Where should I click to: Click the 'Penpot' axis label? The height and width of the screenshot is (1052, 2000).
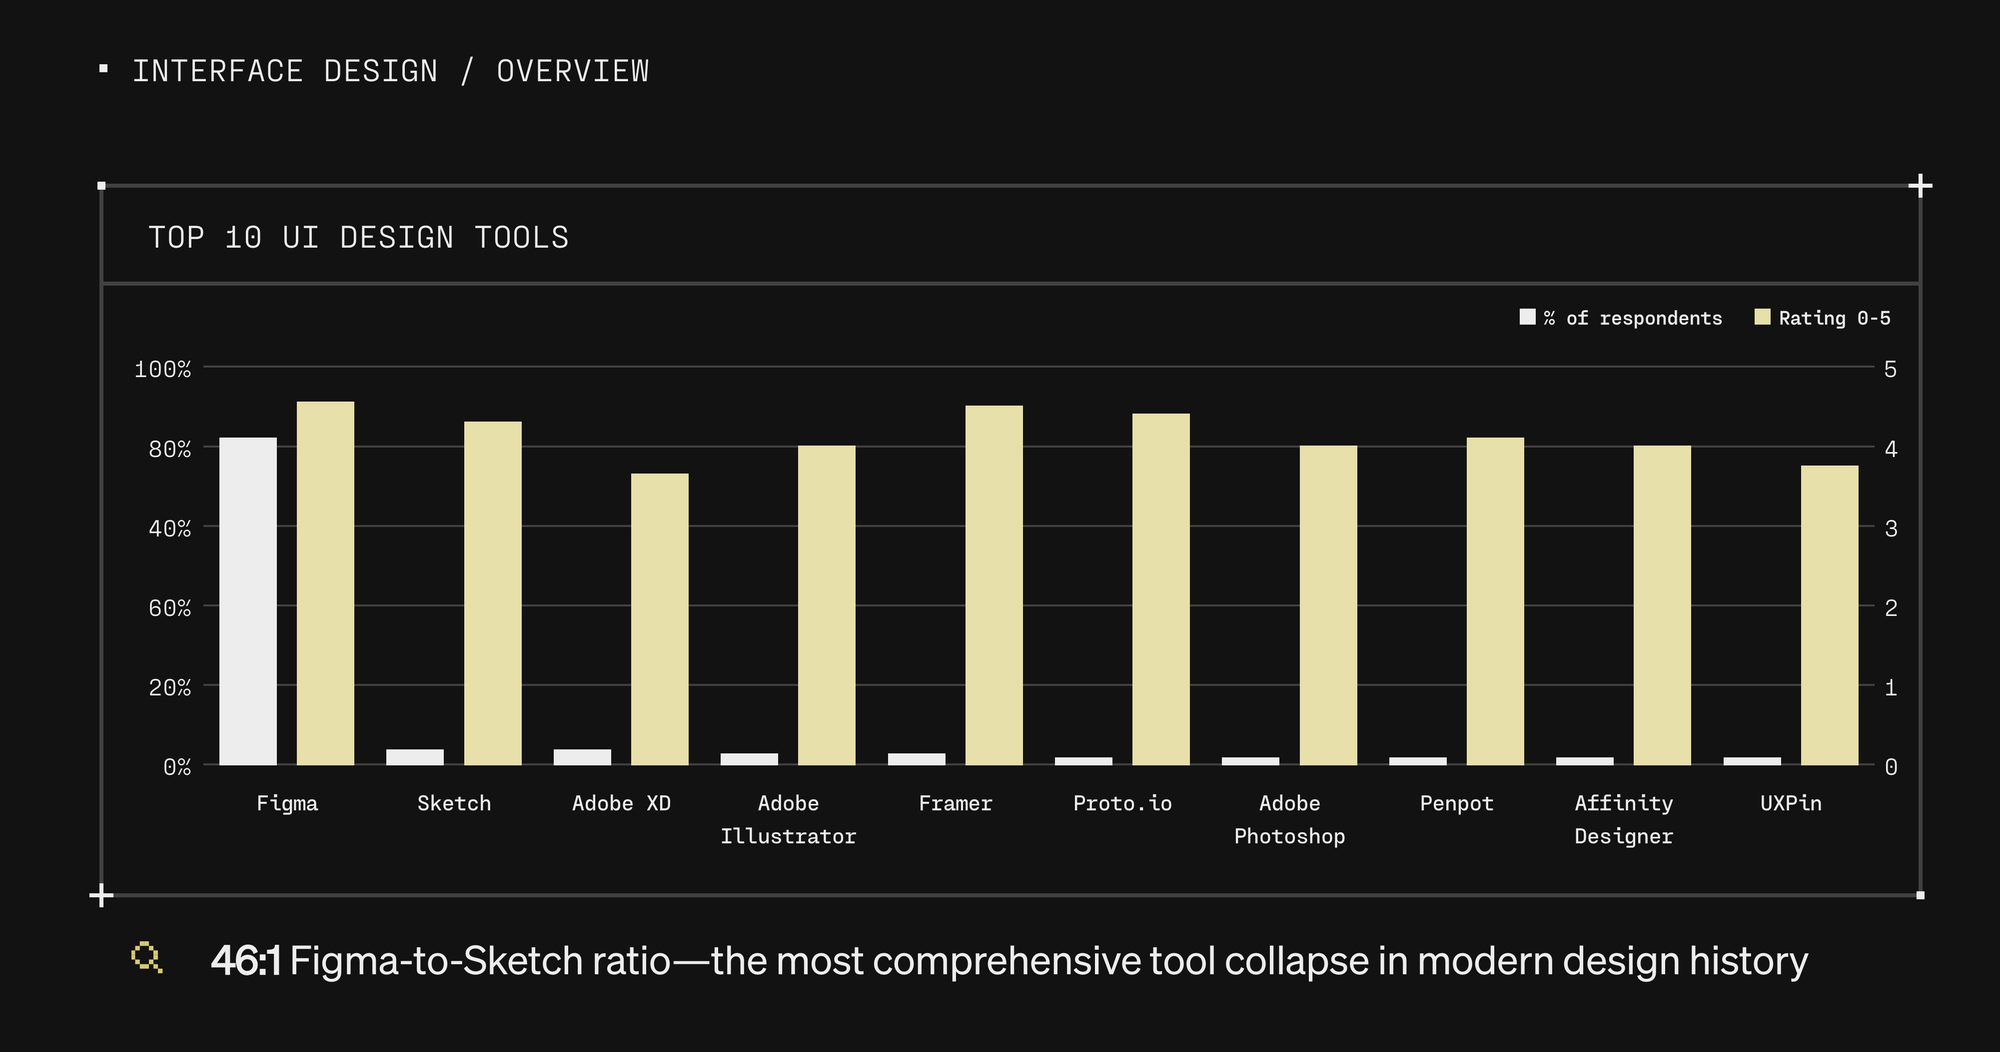point(1456,803)
